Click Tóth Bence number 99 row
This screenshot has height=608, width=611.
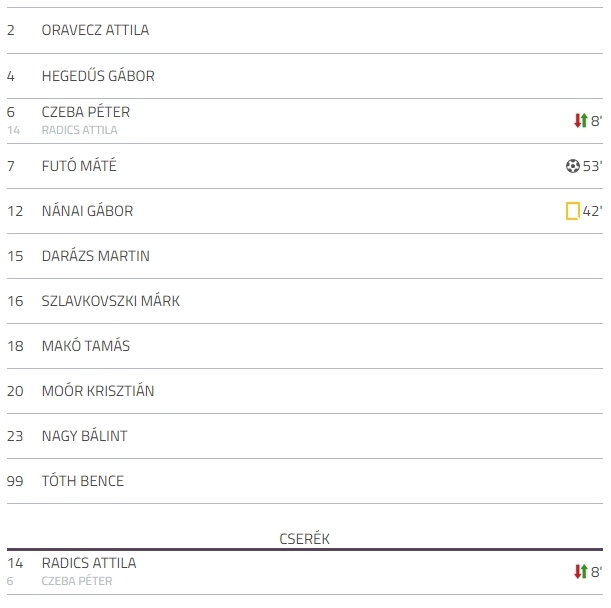[x=305, y=481]
